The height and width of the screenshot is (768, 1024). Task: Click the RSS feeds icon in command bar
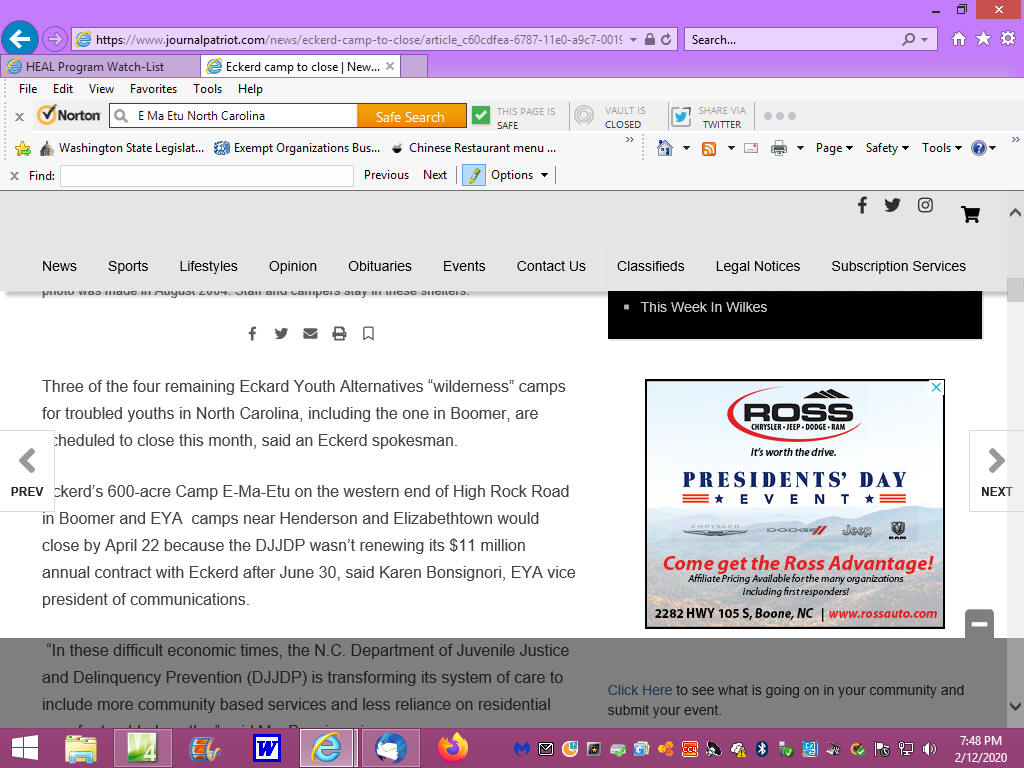[x=709, y=148]
